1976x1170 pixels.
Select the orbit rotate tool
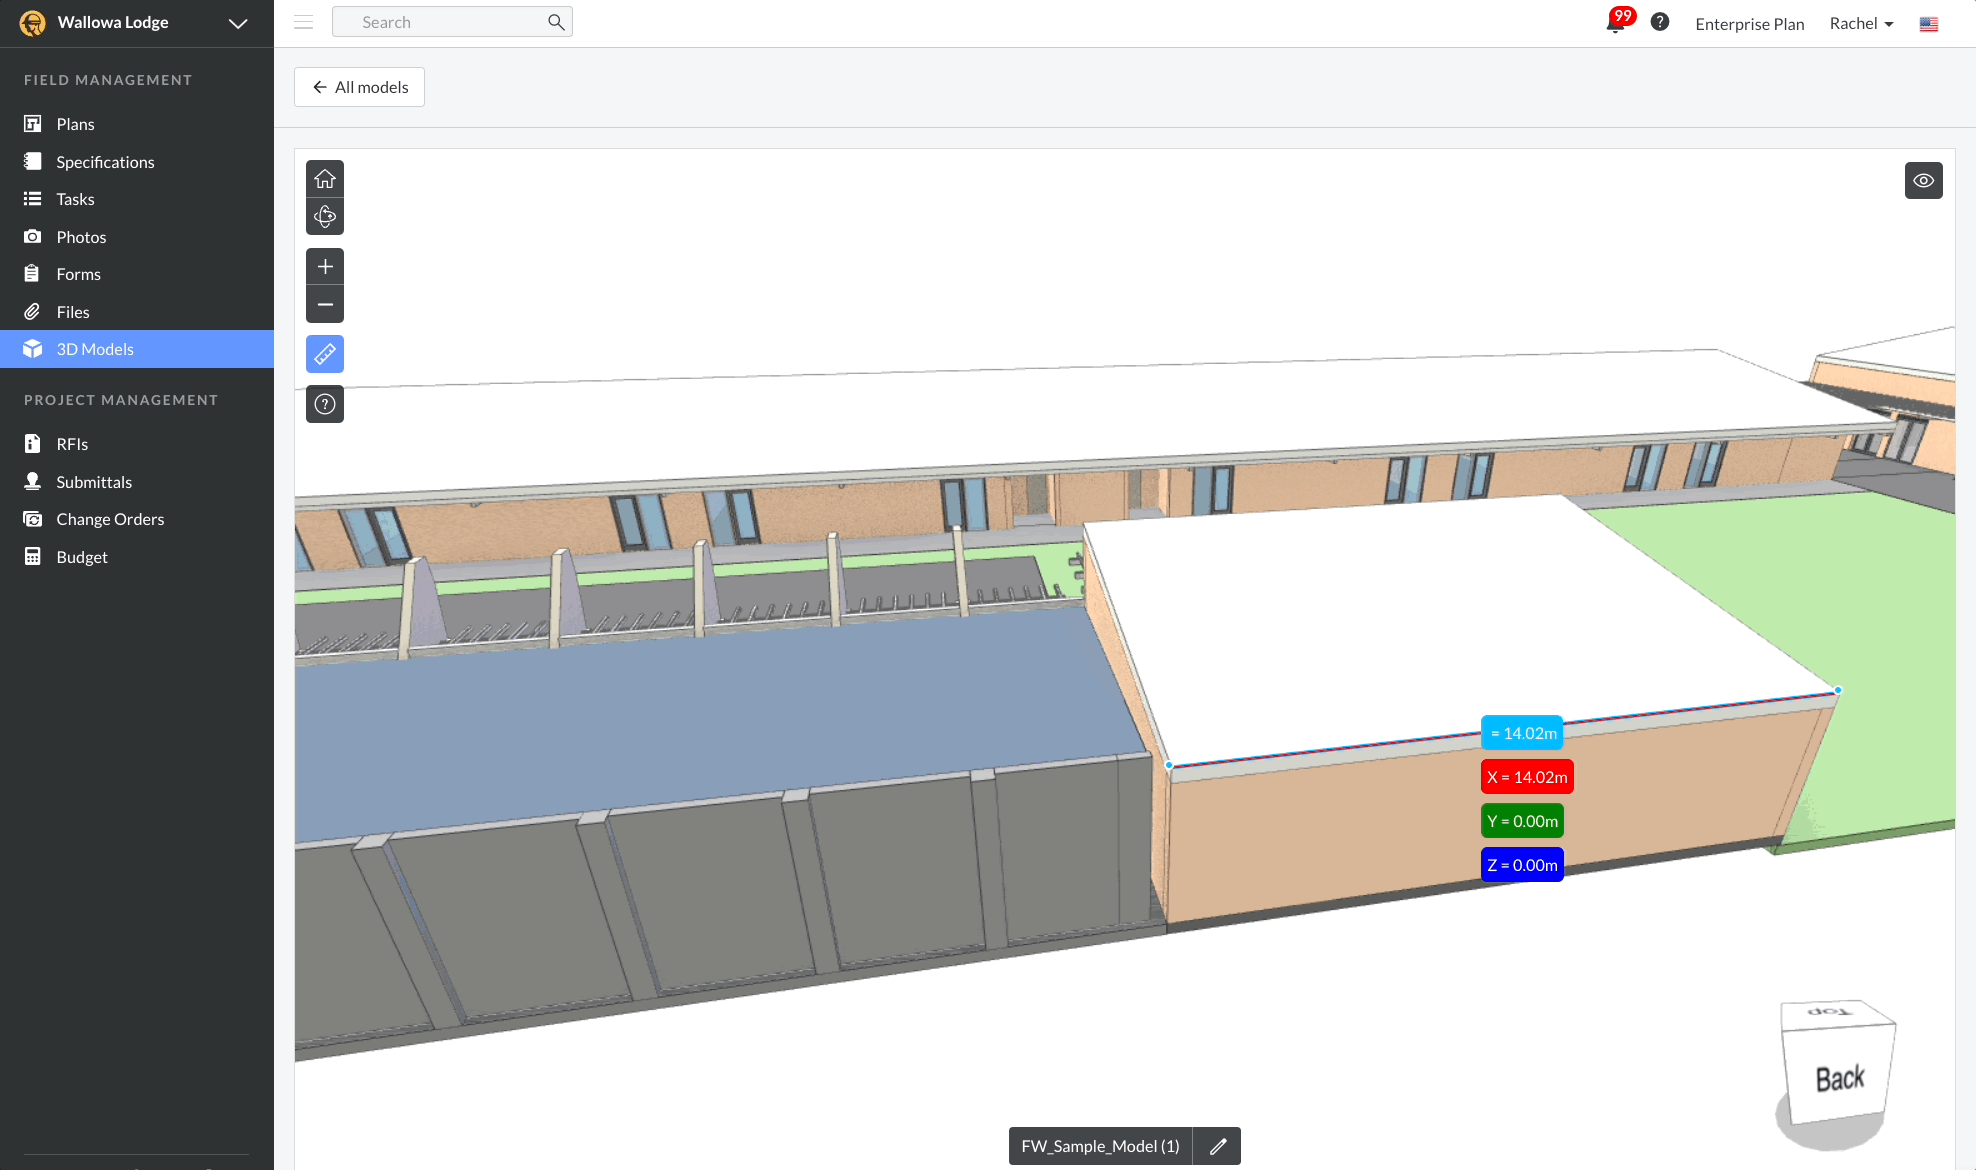(x=325, y=216)
